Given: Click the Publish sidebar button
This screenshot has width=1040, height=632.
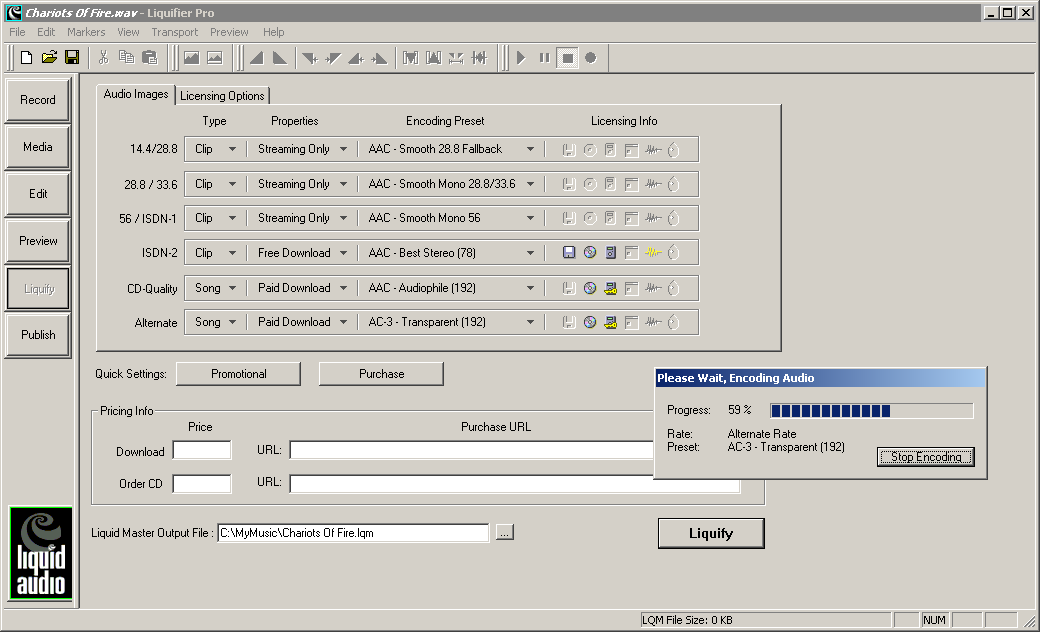Looking at the screenshot, I should pyautogui.click(x=38, y=335).
